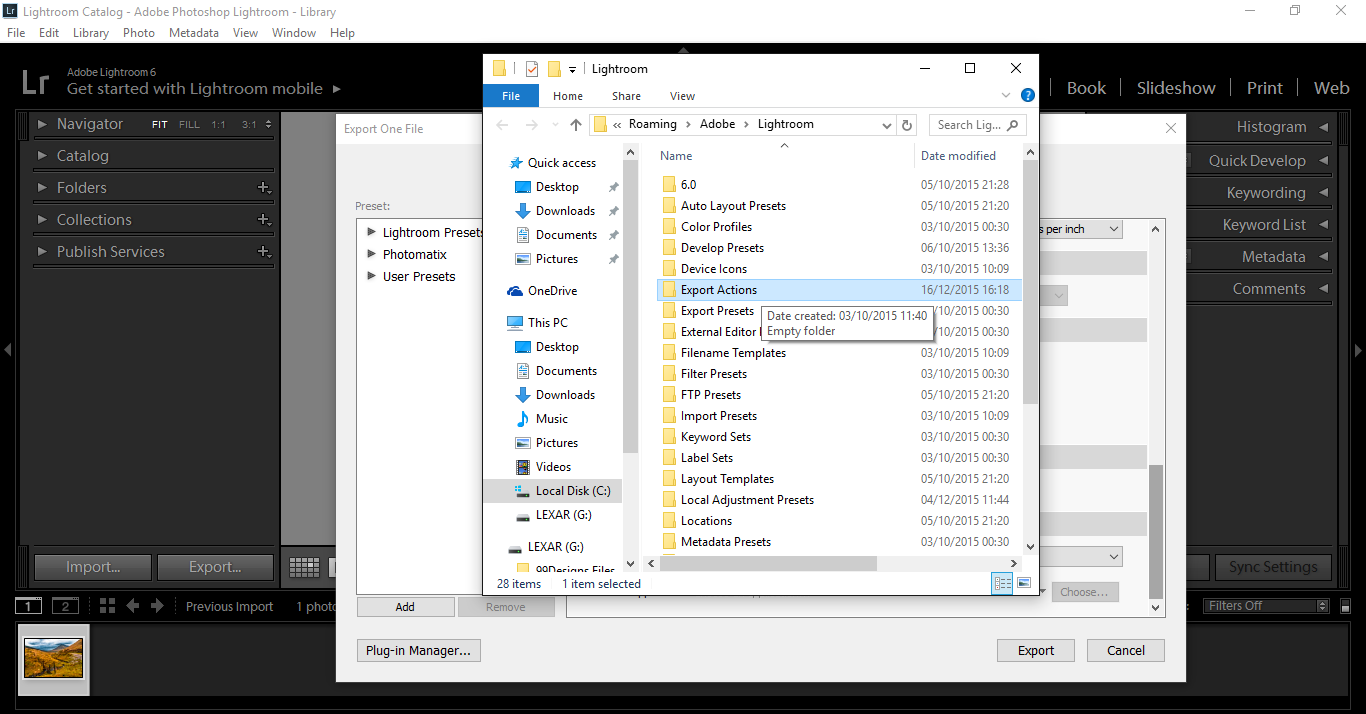Open Desktop under Quick access
This screenshot has width=1366, height=714.
pyautogui.click(x=557, y=187)
